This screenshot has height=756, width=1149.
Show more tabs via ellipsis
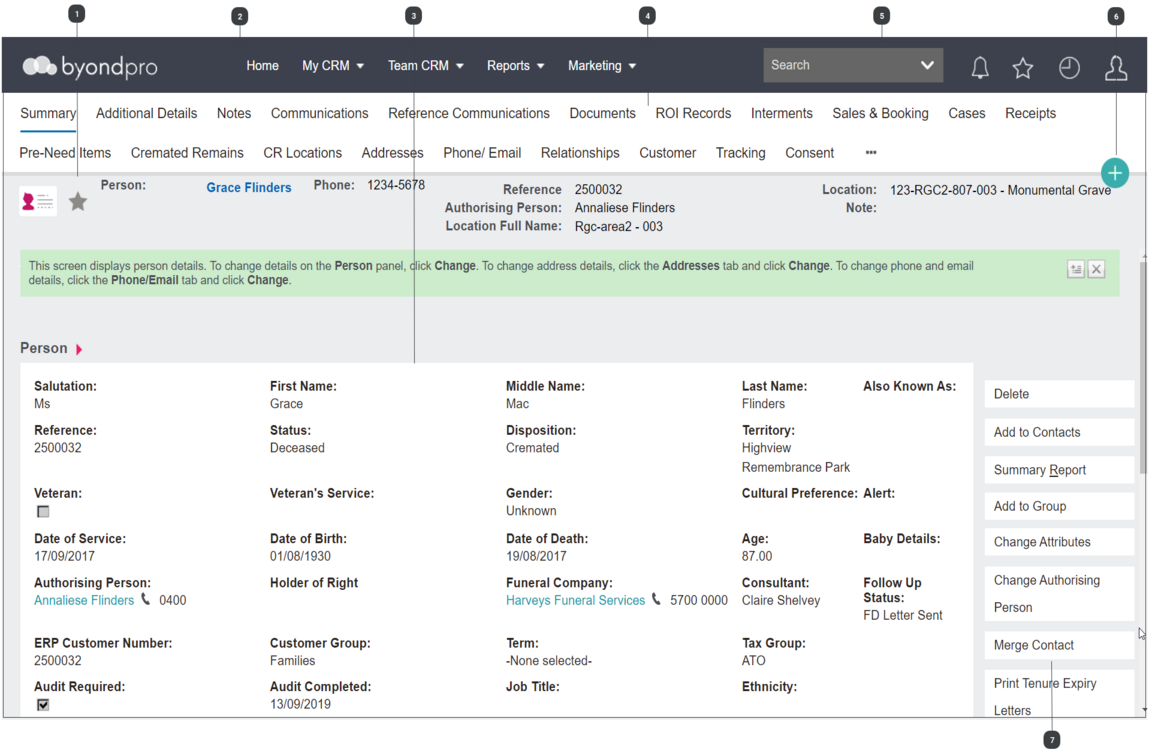click(x=871, y=152)
